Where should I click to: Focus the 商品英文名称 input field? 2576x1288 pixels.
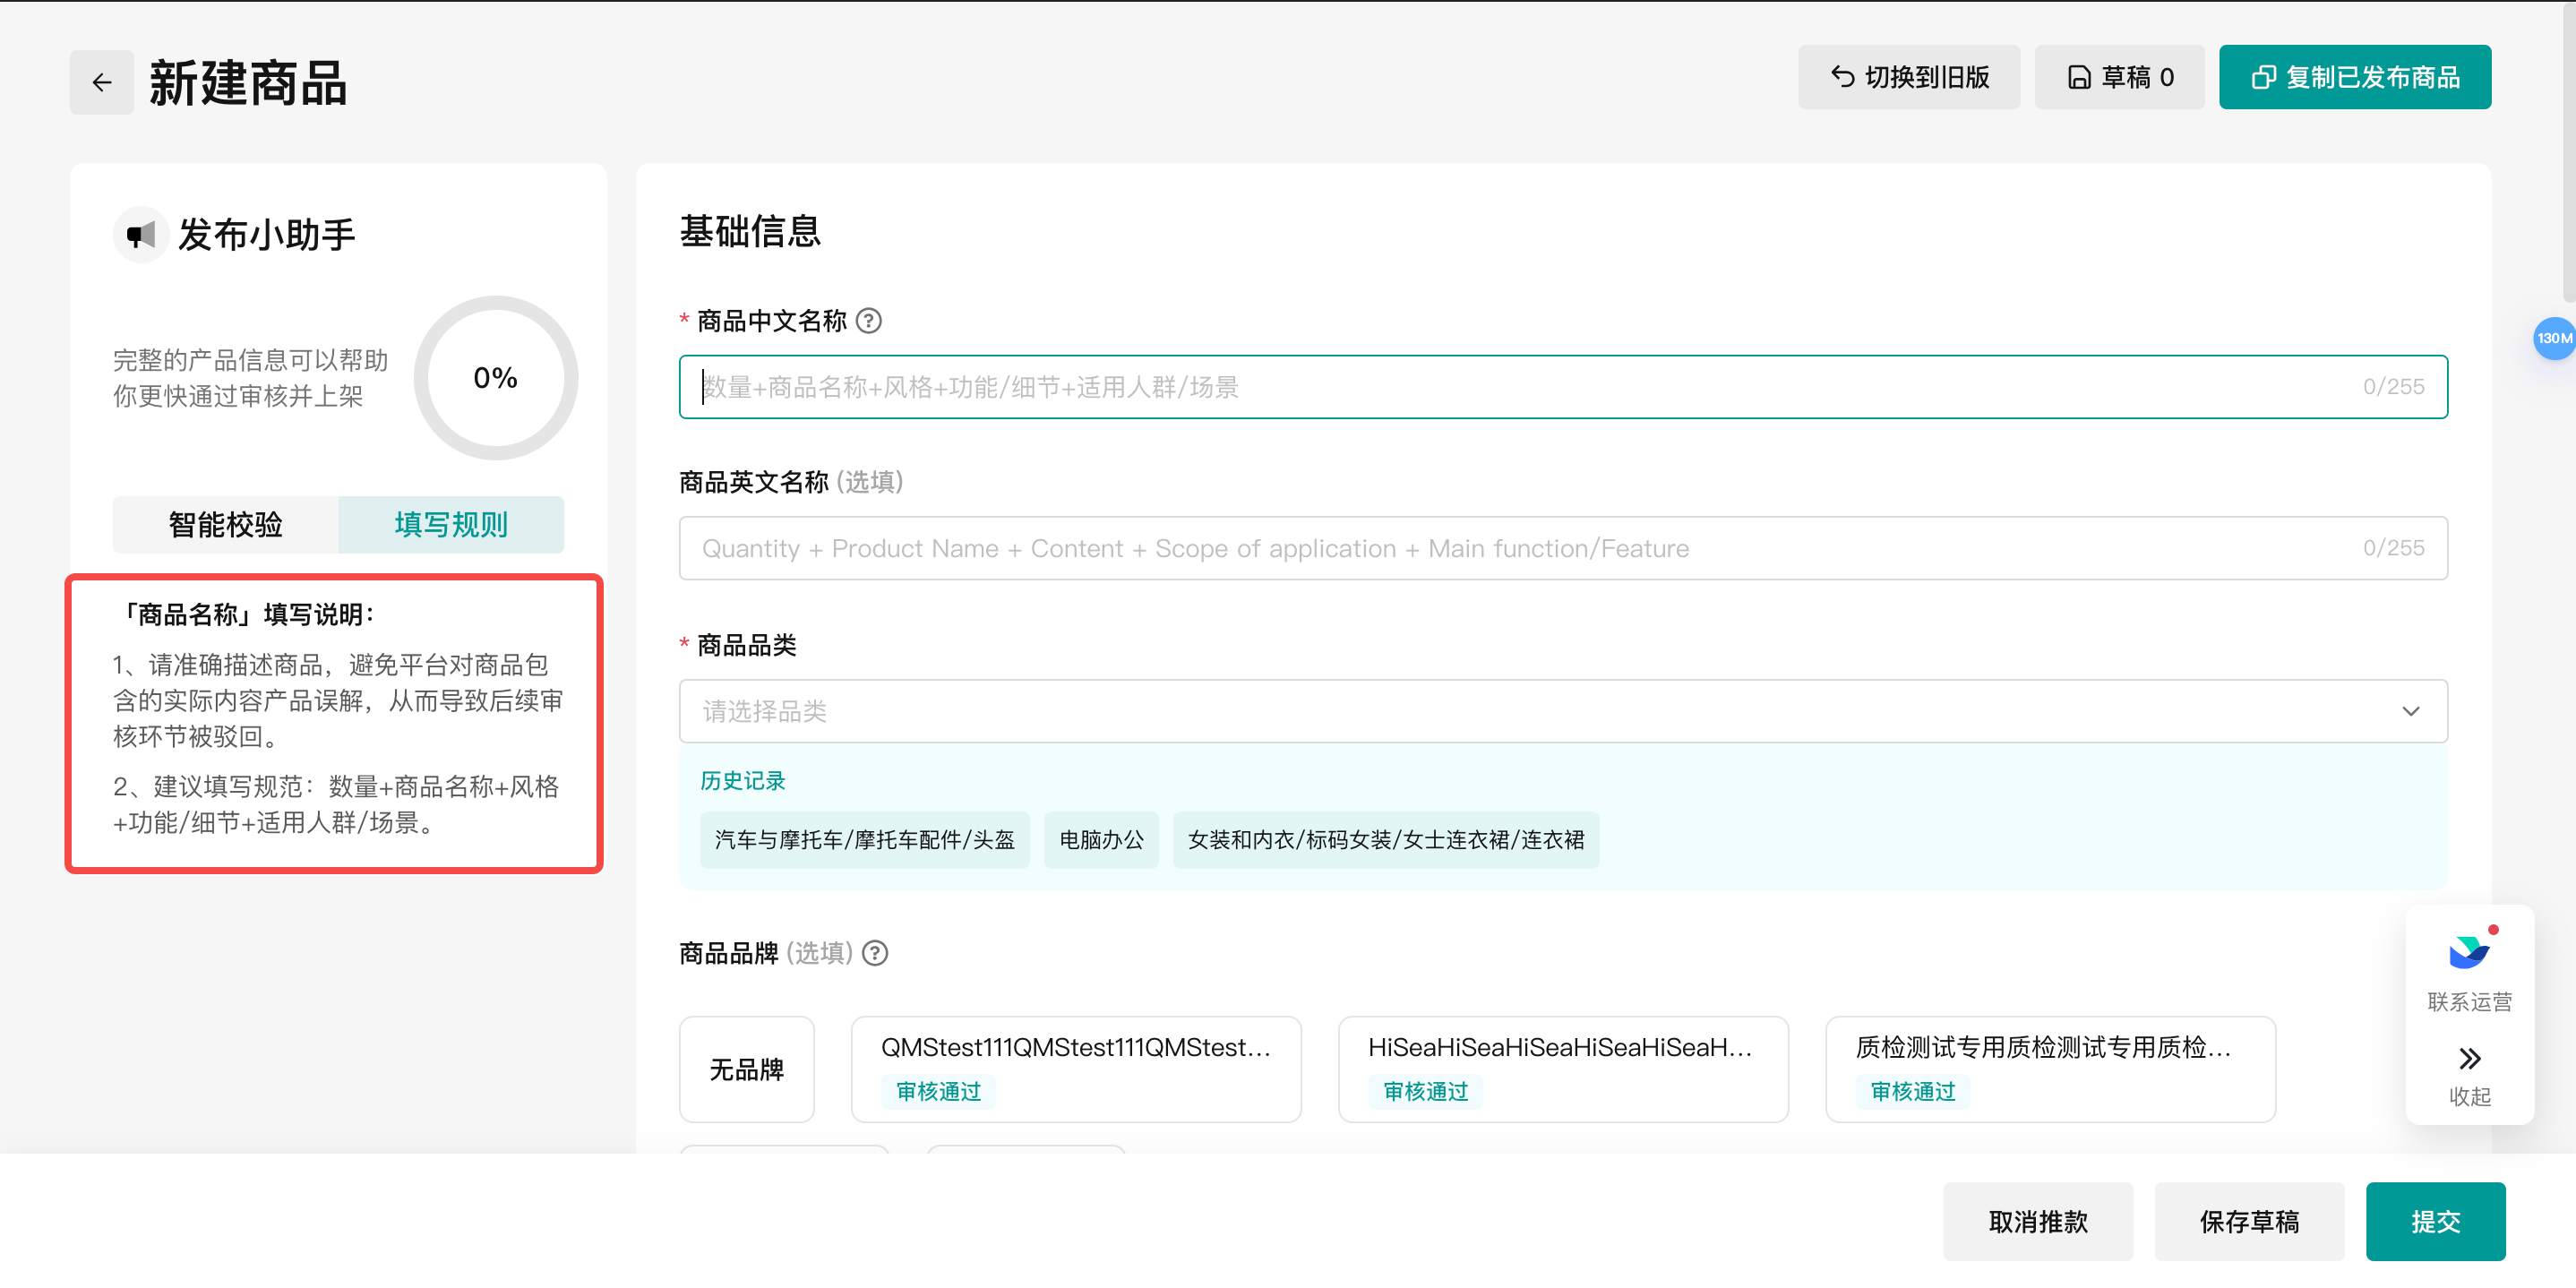coord(1563,548)
